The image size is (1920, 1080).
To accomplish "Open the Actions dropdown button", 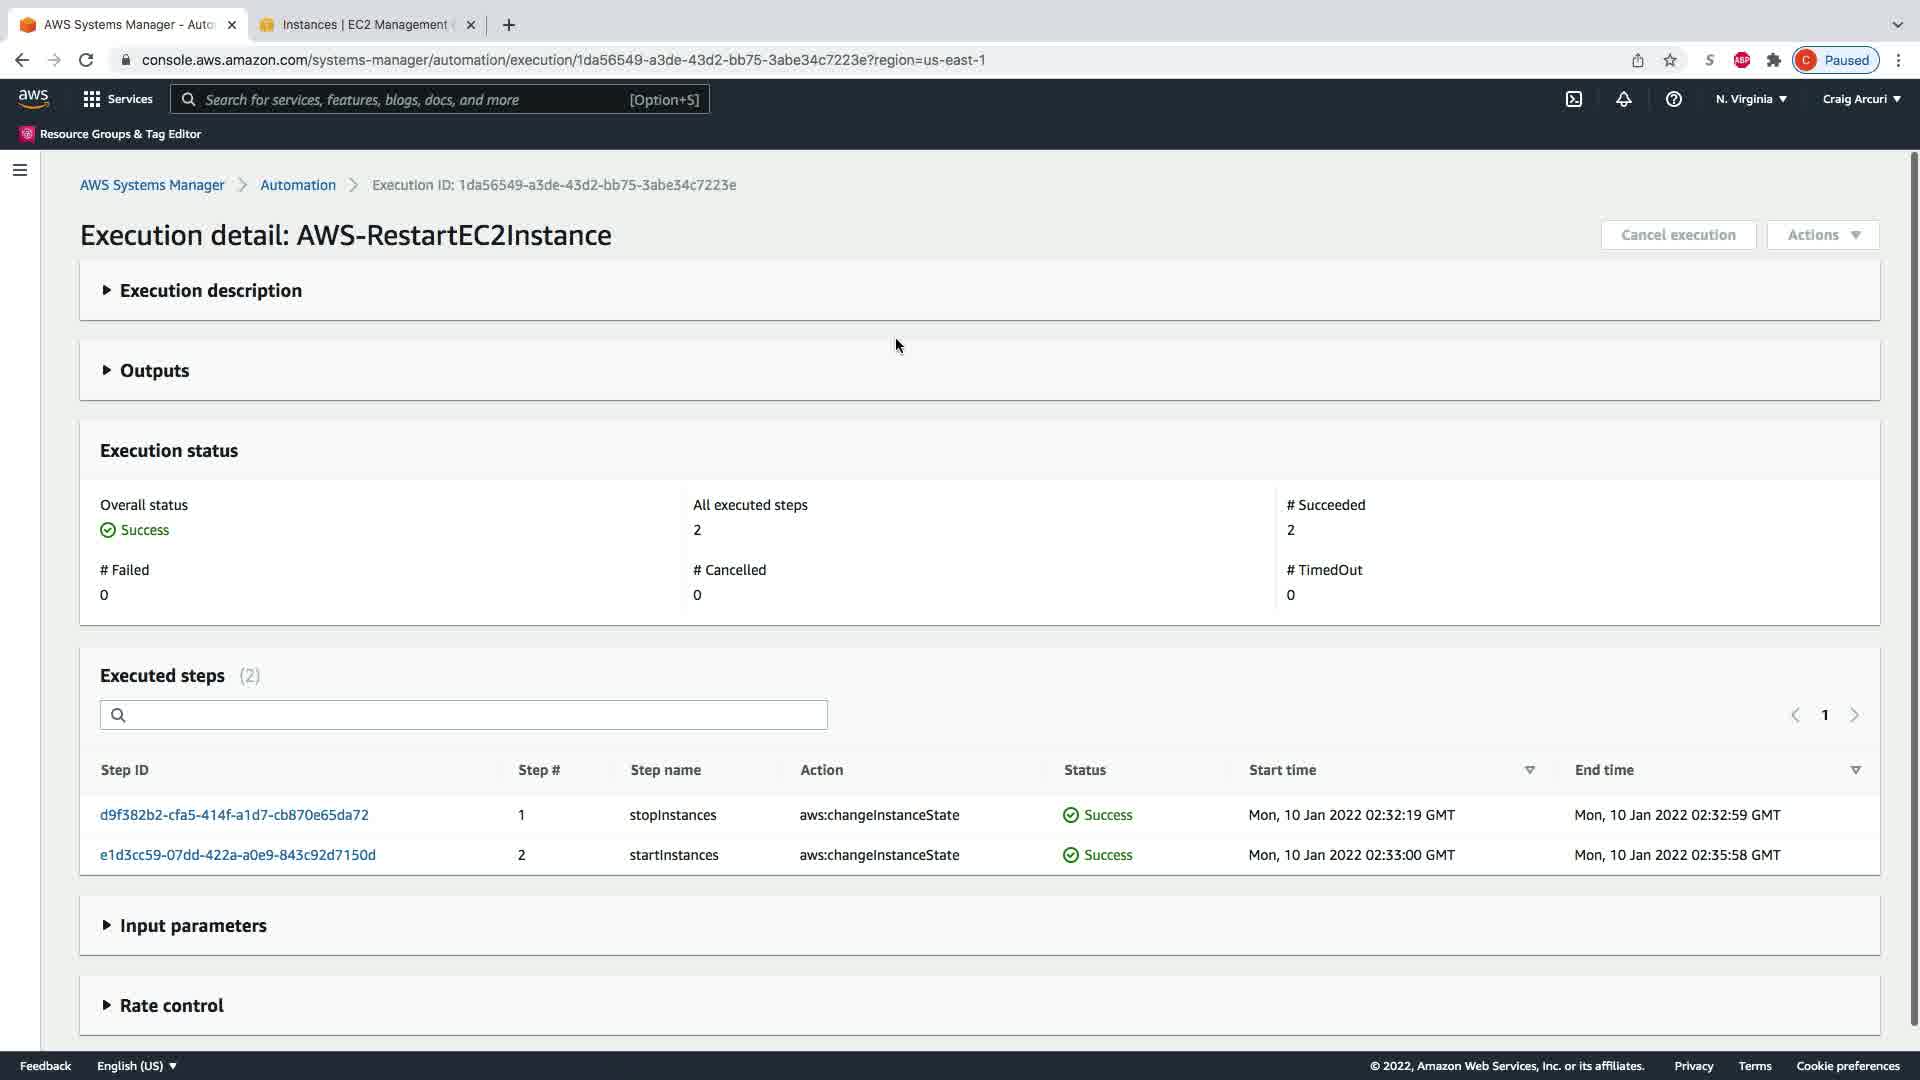I will point(1823,235).
